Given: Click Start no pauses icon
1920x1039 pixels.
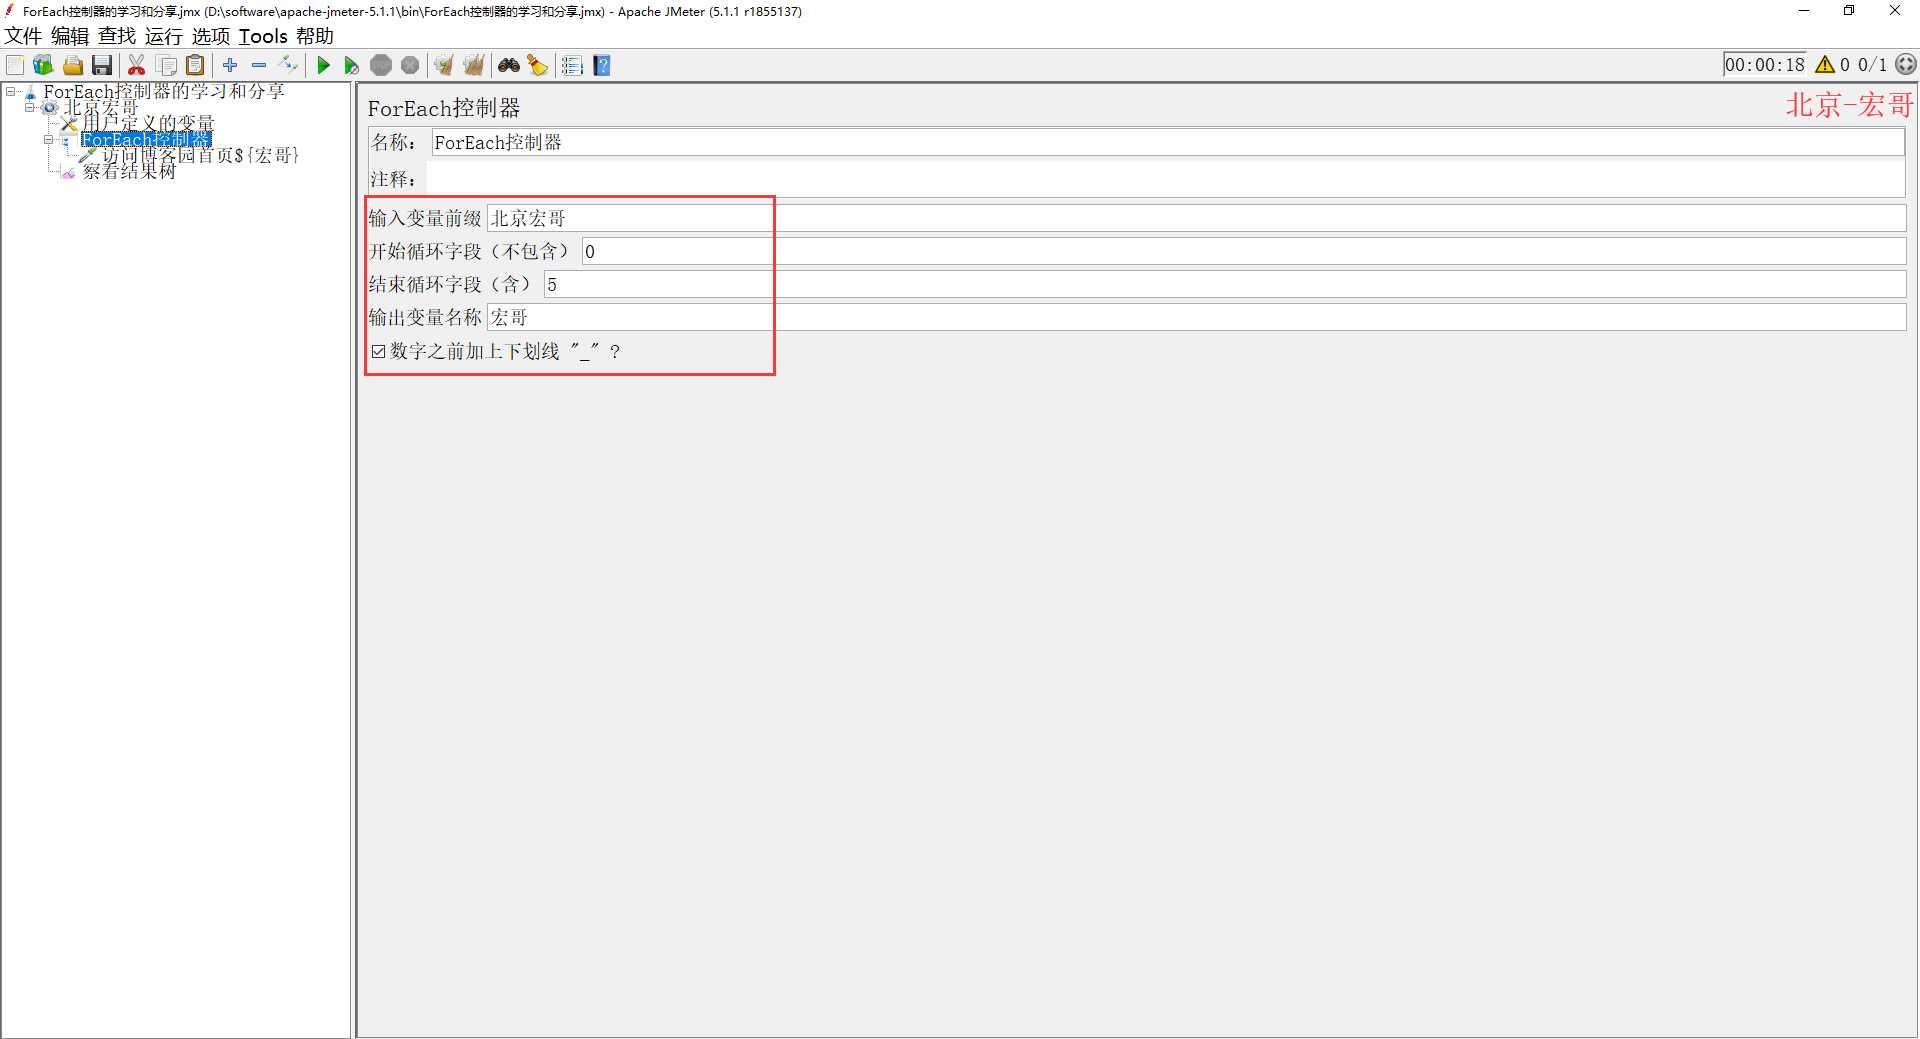Looking at the screenshot, I should pyautogui.click(x=351, y=65).
